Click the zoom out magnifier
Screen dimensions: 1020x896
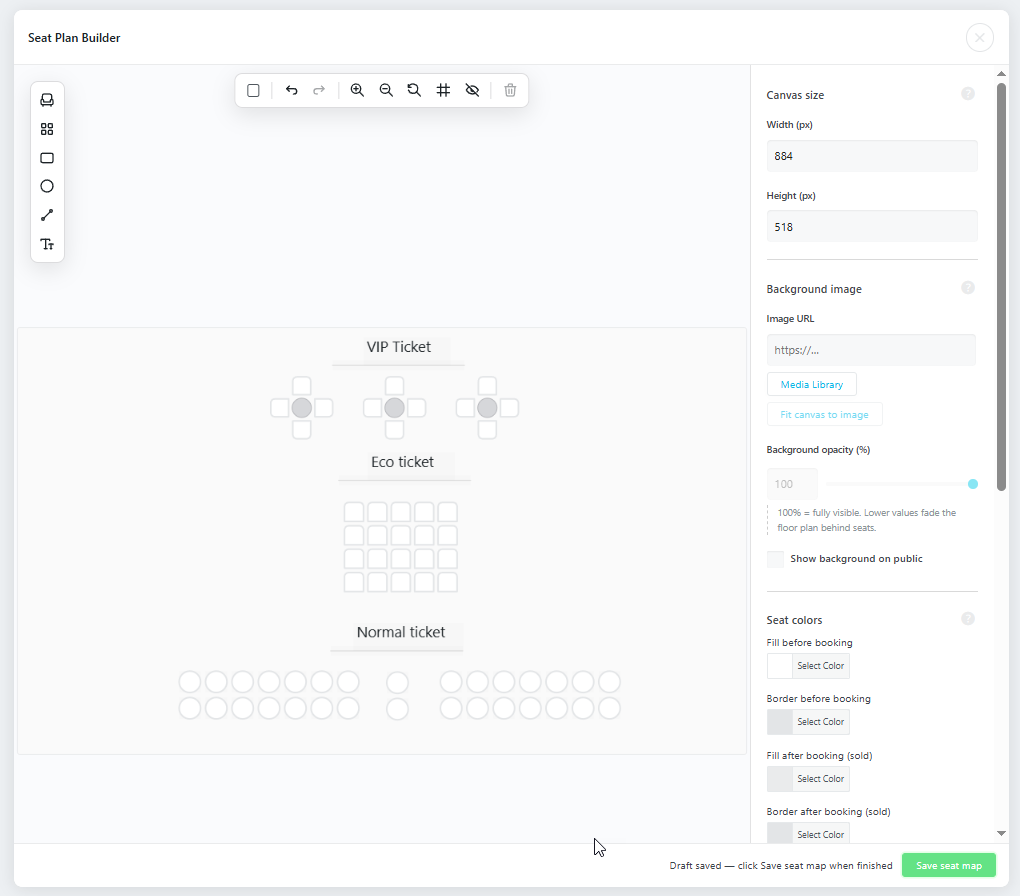tap(386, 90)
